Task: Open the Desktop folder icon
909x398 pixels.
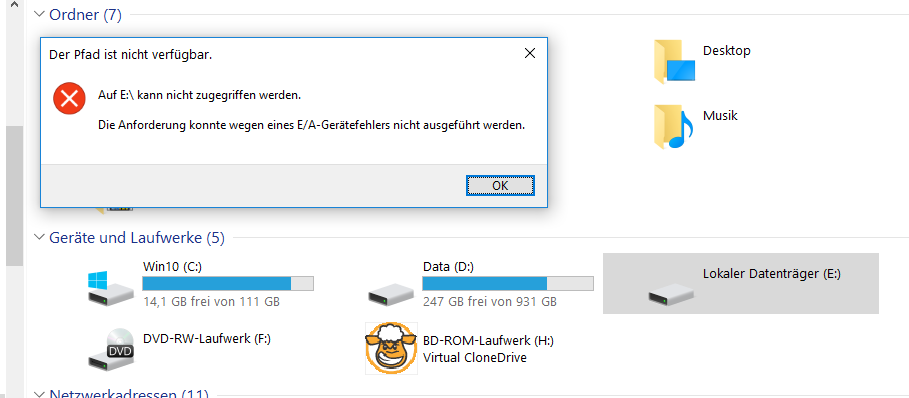Action: tap(675, 61)
